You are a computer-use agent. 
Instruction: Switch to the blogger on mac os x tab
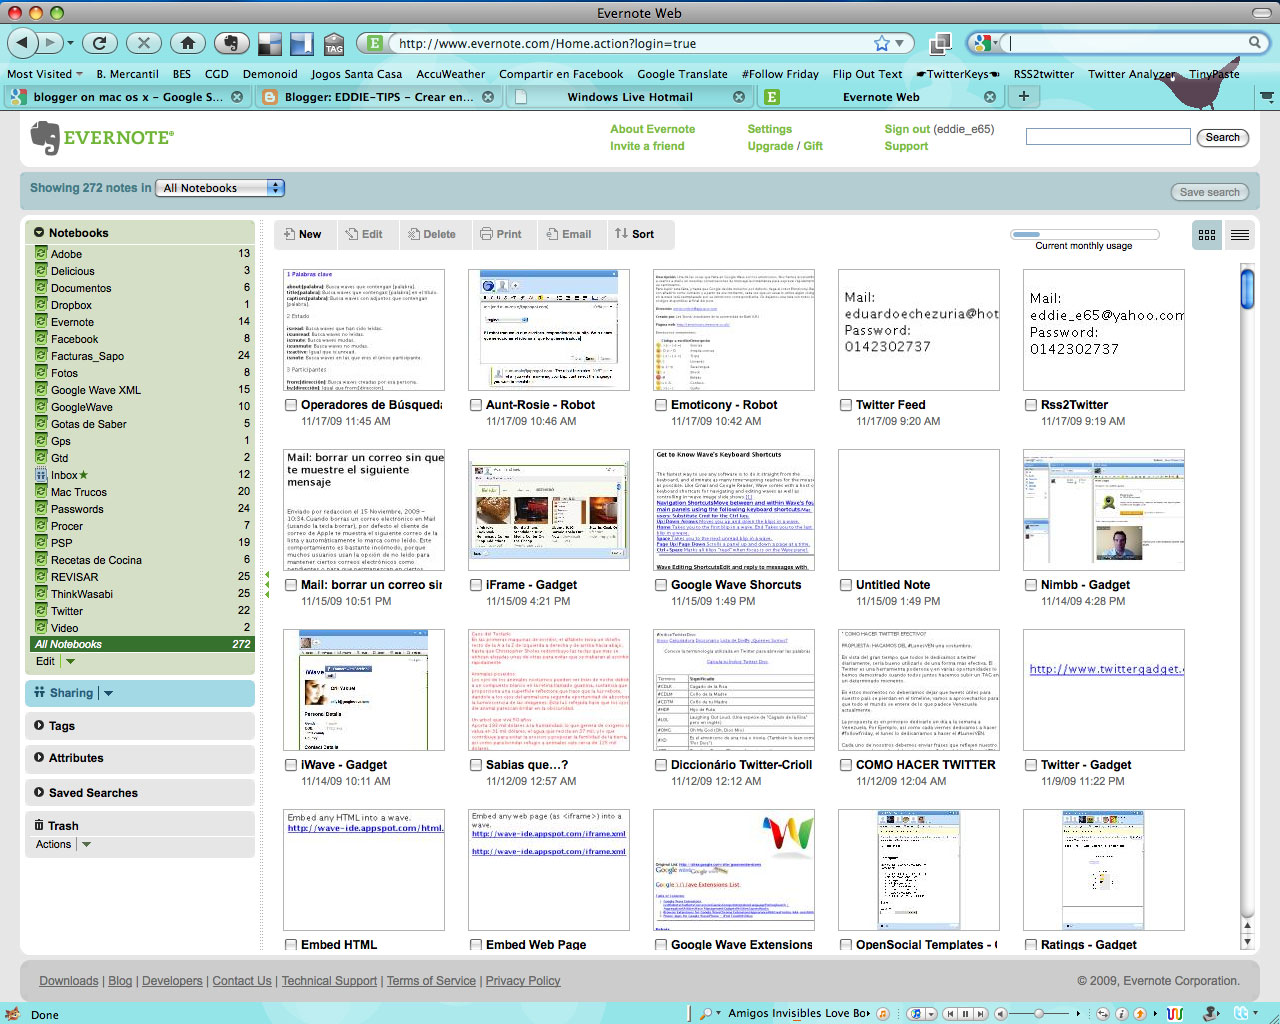(x=127, y=97)
